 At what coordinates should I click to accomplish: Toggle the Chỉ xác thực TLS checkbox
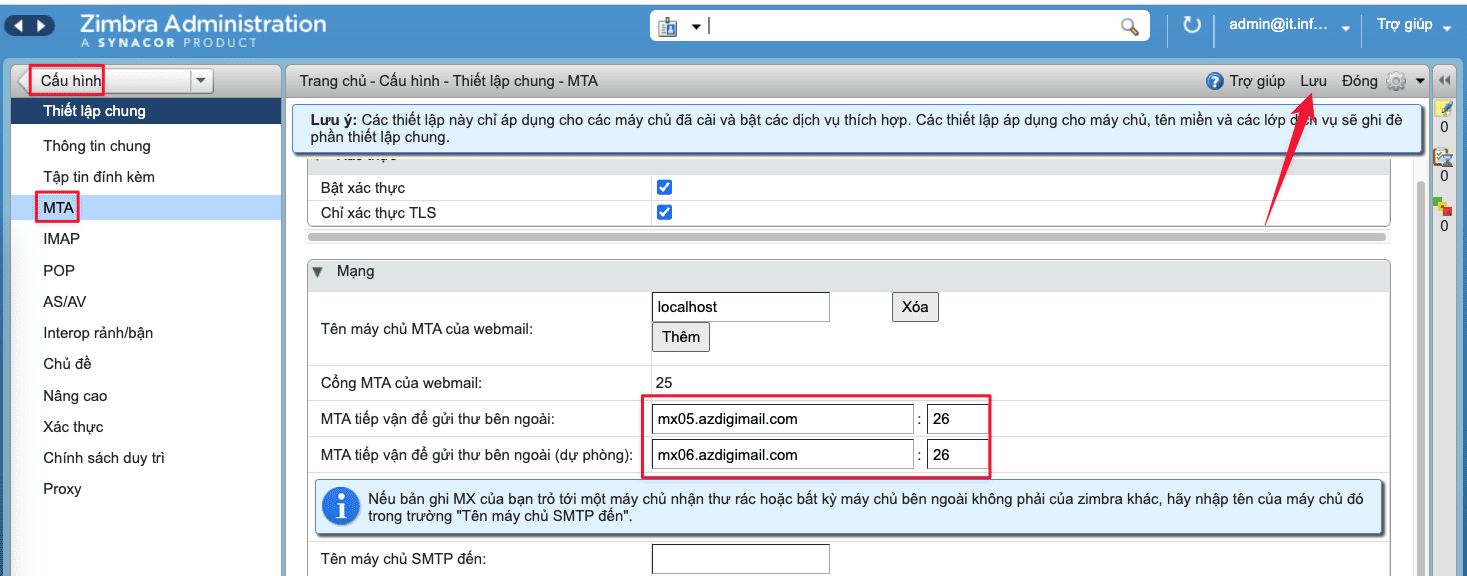click(x=664, y=212)
